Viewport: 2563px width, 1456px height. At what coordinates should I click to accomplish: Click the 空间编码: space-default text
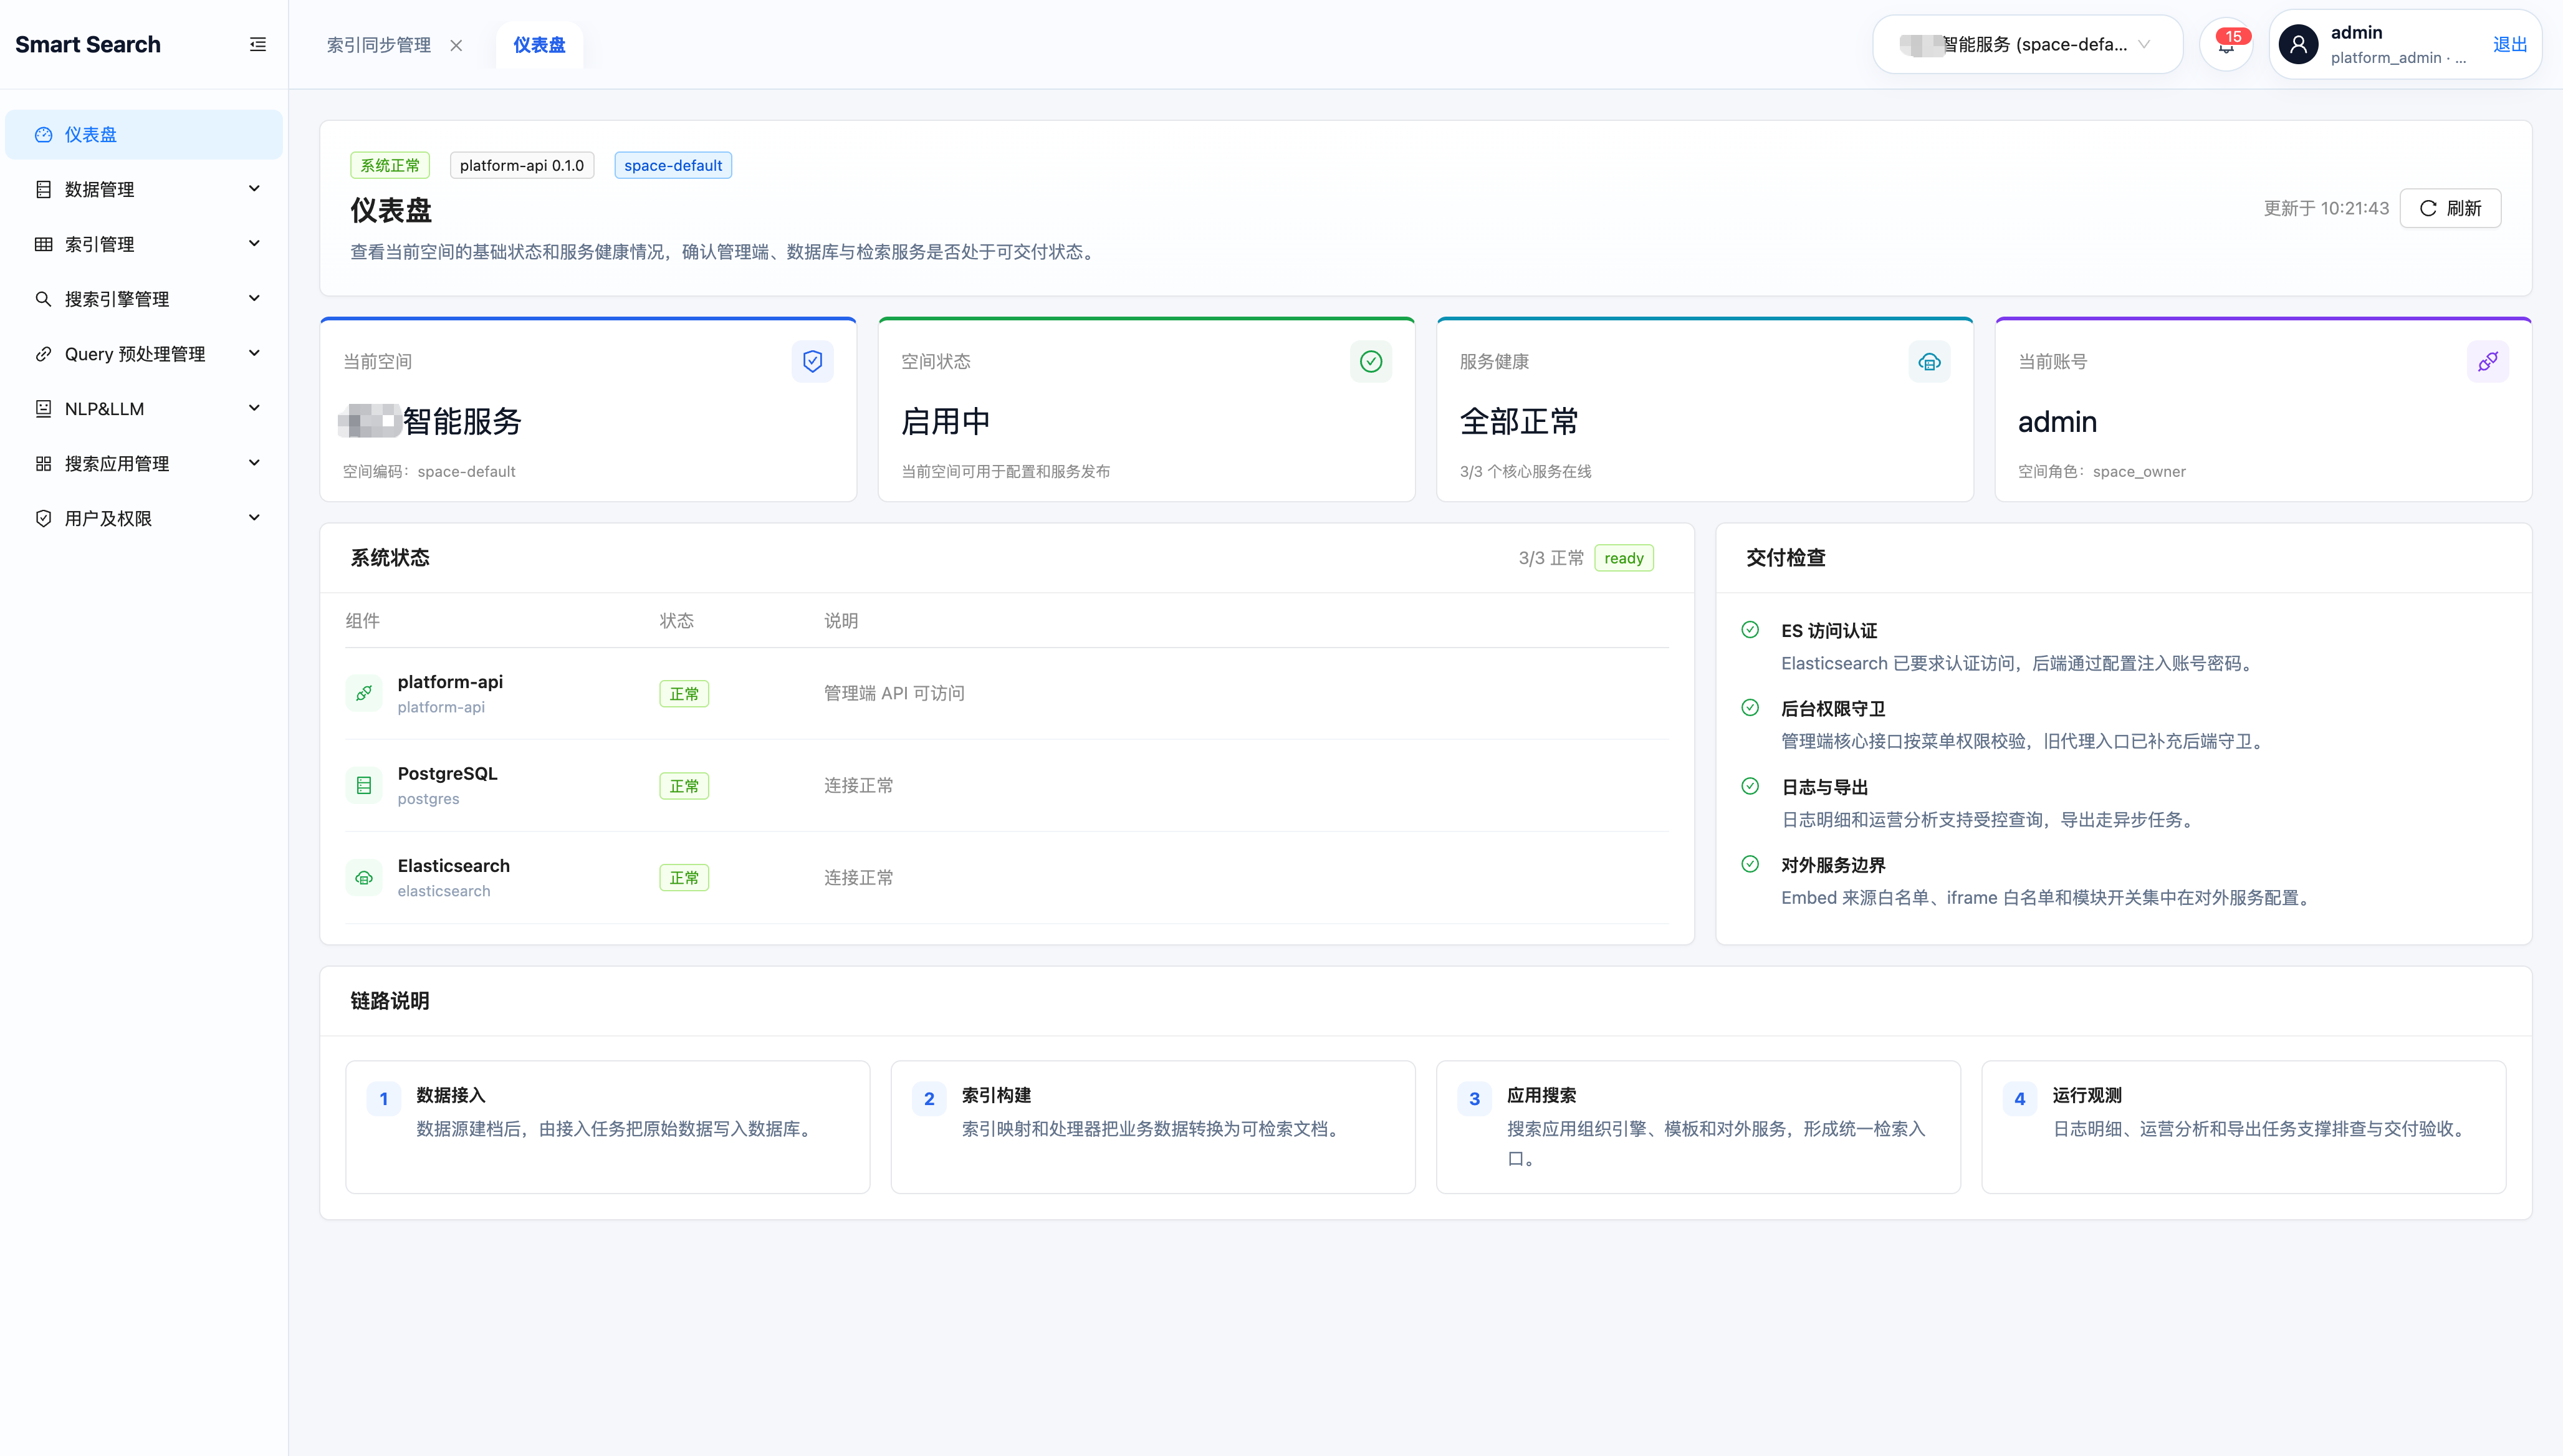click(429, 471)
